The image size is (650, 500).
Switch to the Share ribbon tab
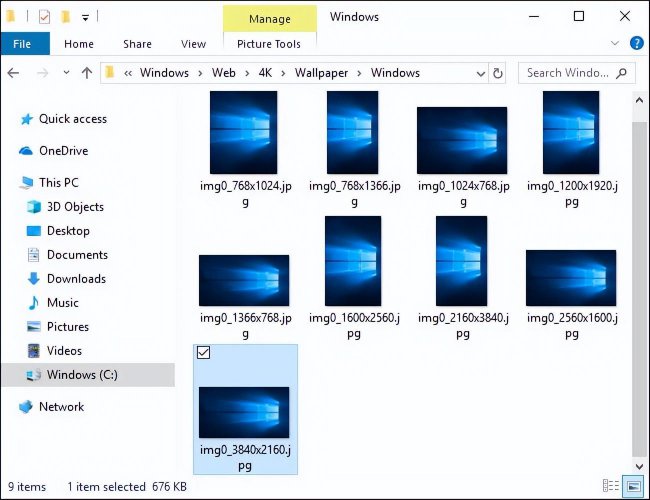[x=137, y=44]
